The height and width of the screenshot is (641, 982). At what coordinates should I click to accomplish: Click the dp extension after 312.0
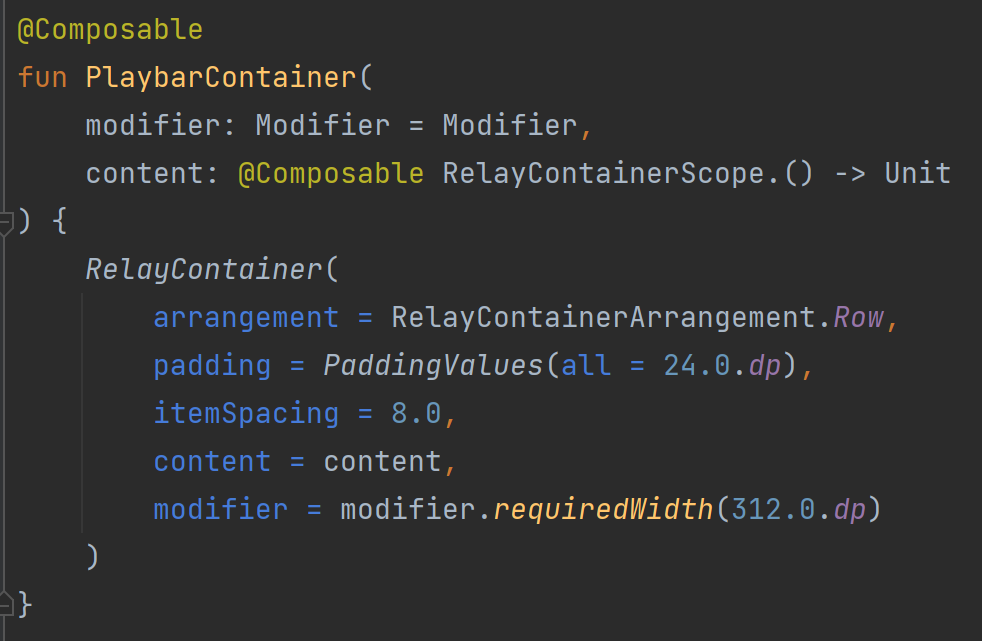pos(850,510)
